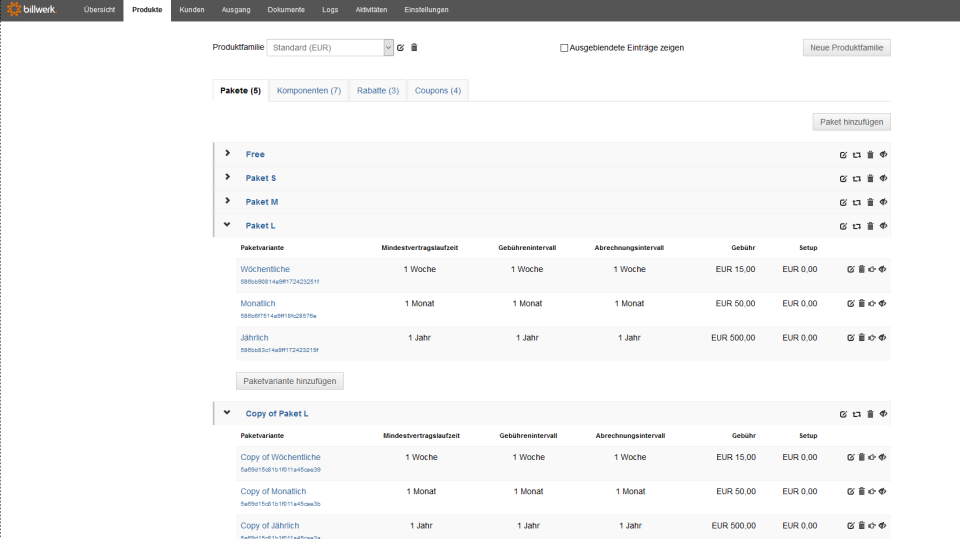Enable 'Ausgeblendete Einträge zeigen' checkbox
The image size is (960, 540).
[564, 47]
